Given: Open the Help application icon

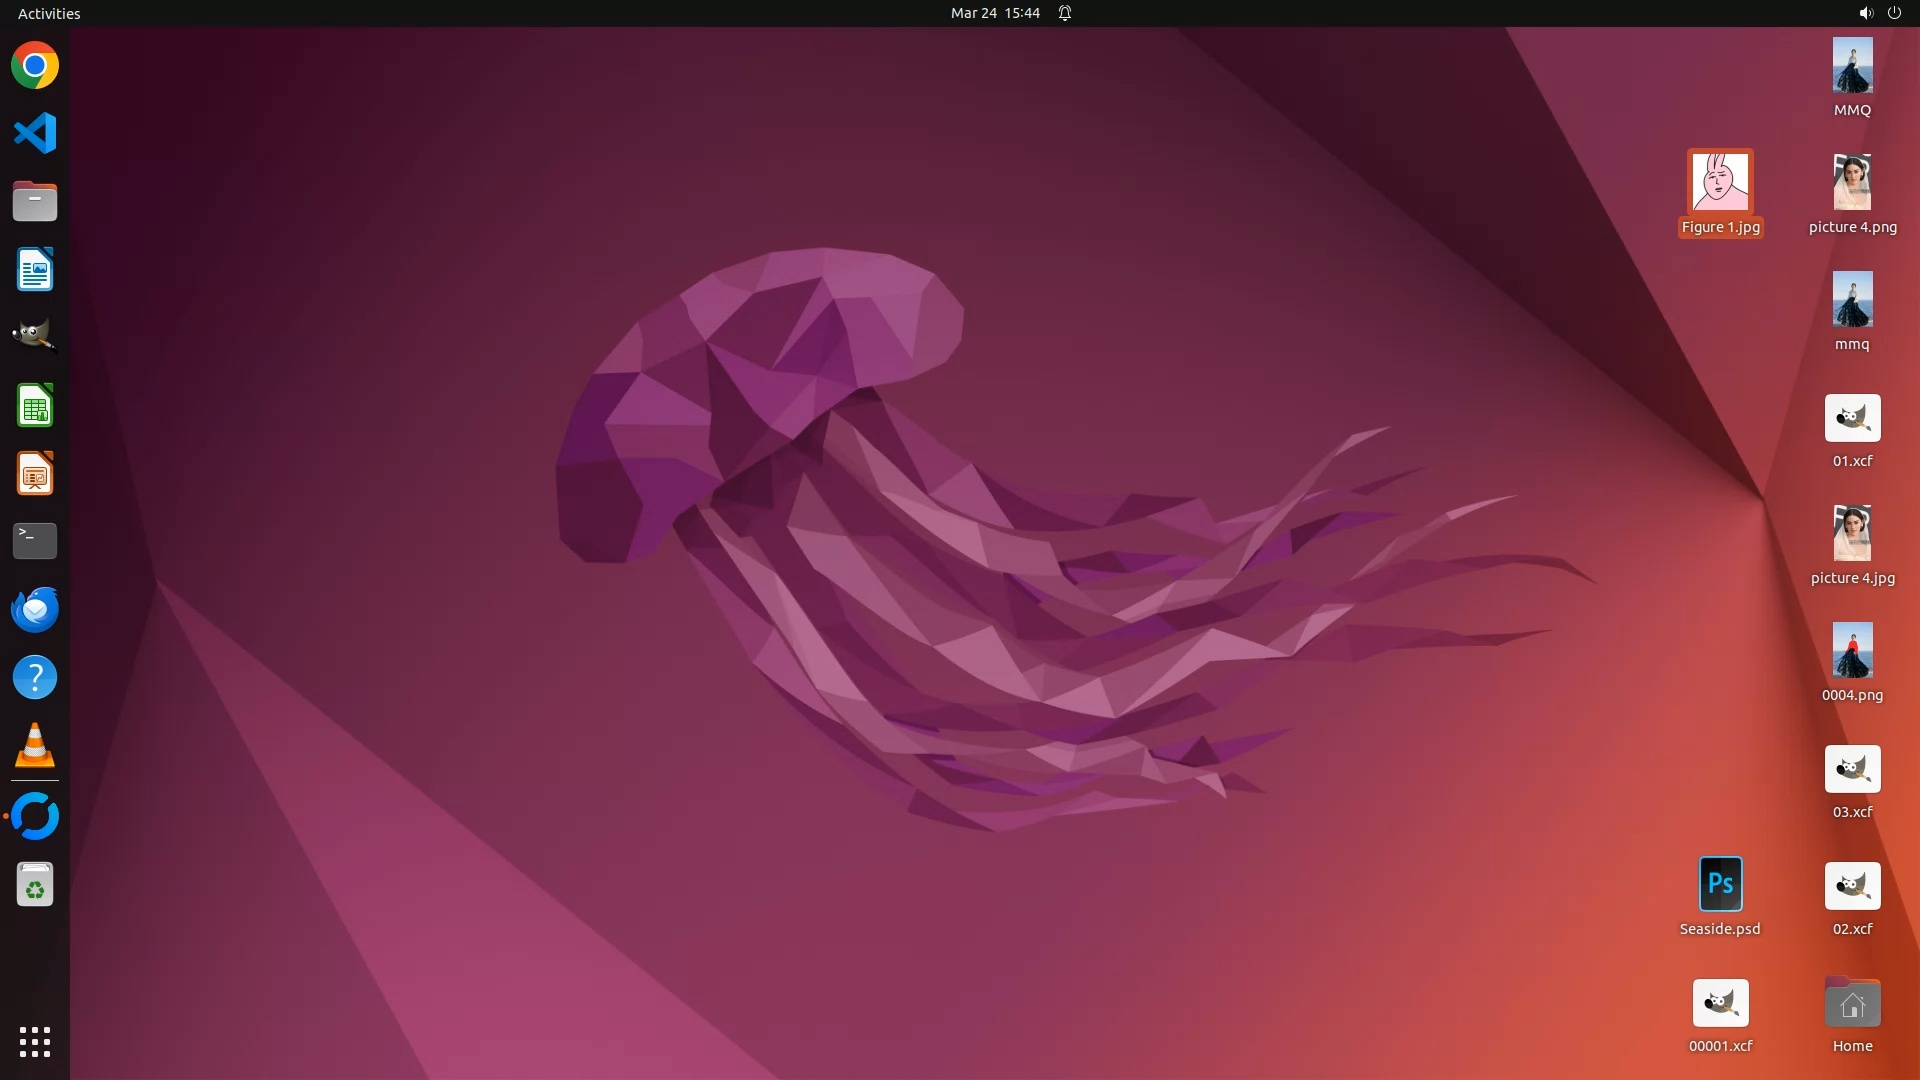Looking at the screenshot, I should (35, 677).
